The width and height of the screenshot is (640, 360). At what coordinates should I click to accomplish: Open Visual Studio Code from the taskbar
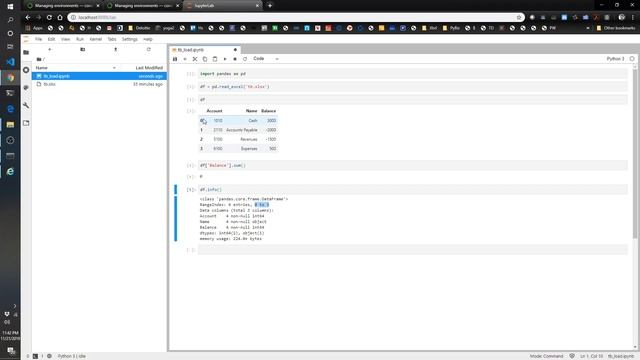[x=10, y=62]
